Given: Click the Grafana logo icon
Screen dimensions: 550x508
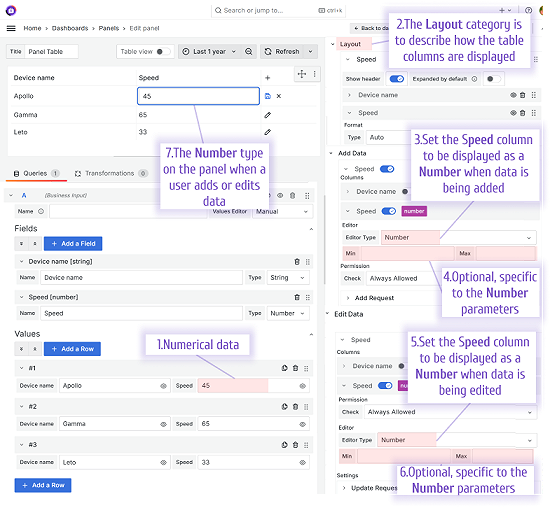Looking at the screenshot, I should pyautogui.click(x=11, y=10).
